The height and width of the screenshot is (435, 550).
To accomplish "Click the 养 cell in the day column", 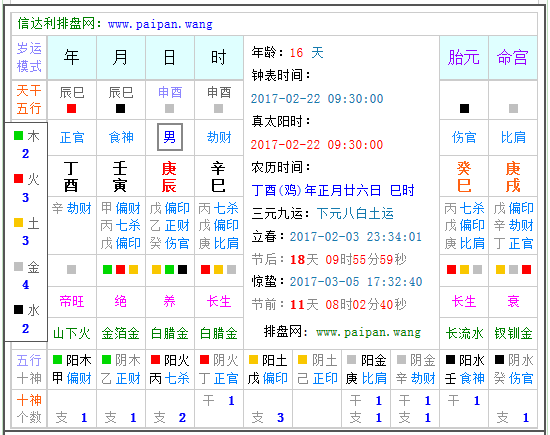I will click(170, 301).
